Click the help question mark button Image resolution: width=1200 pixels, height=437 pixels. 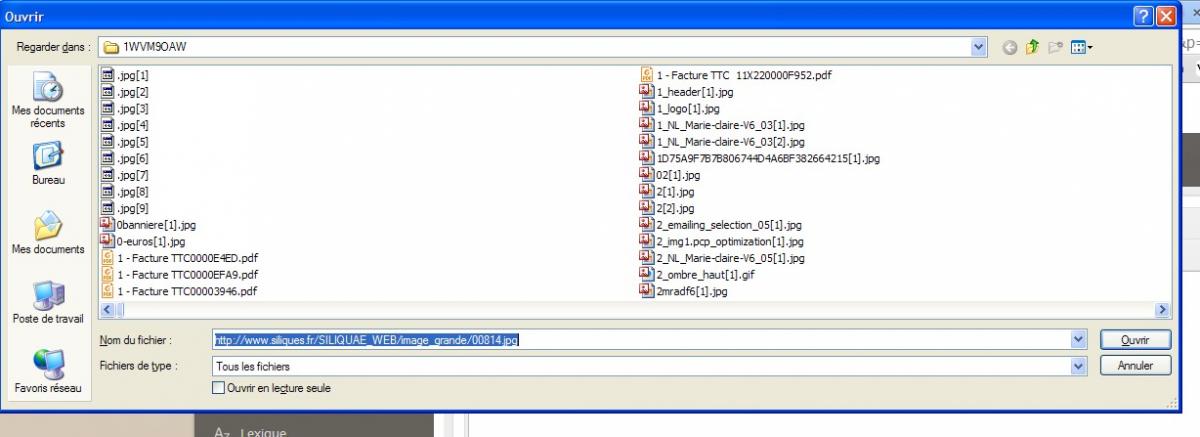(1144, 16)
